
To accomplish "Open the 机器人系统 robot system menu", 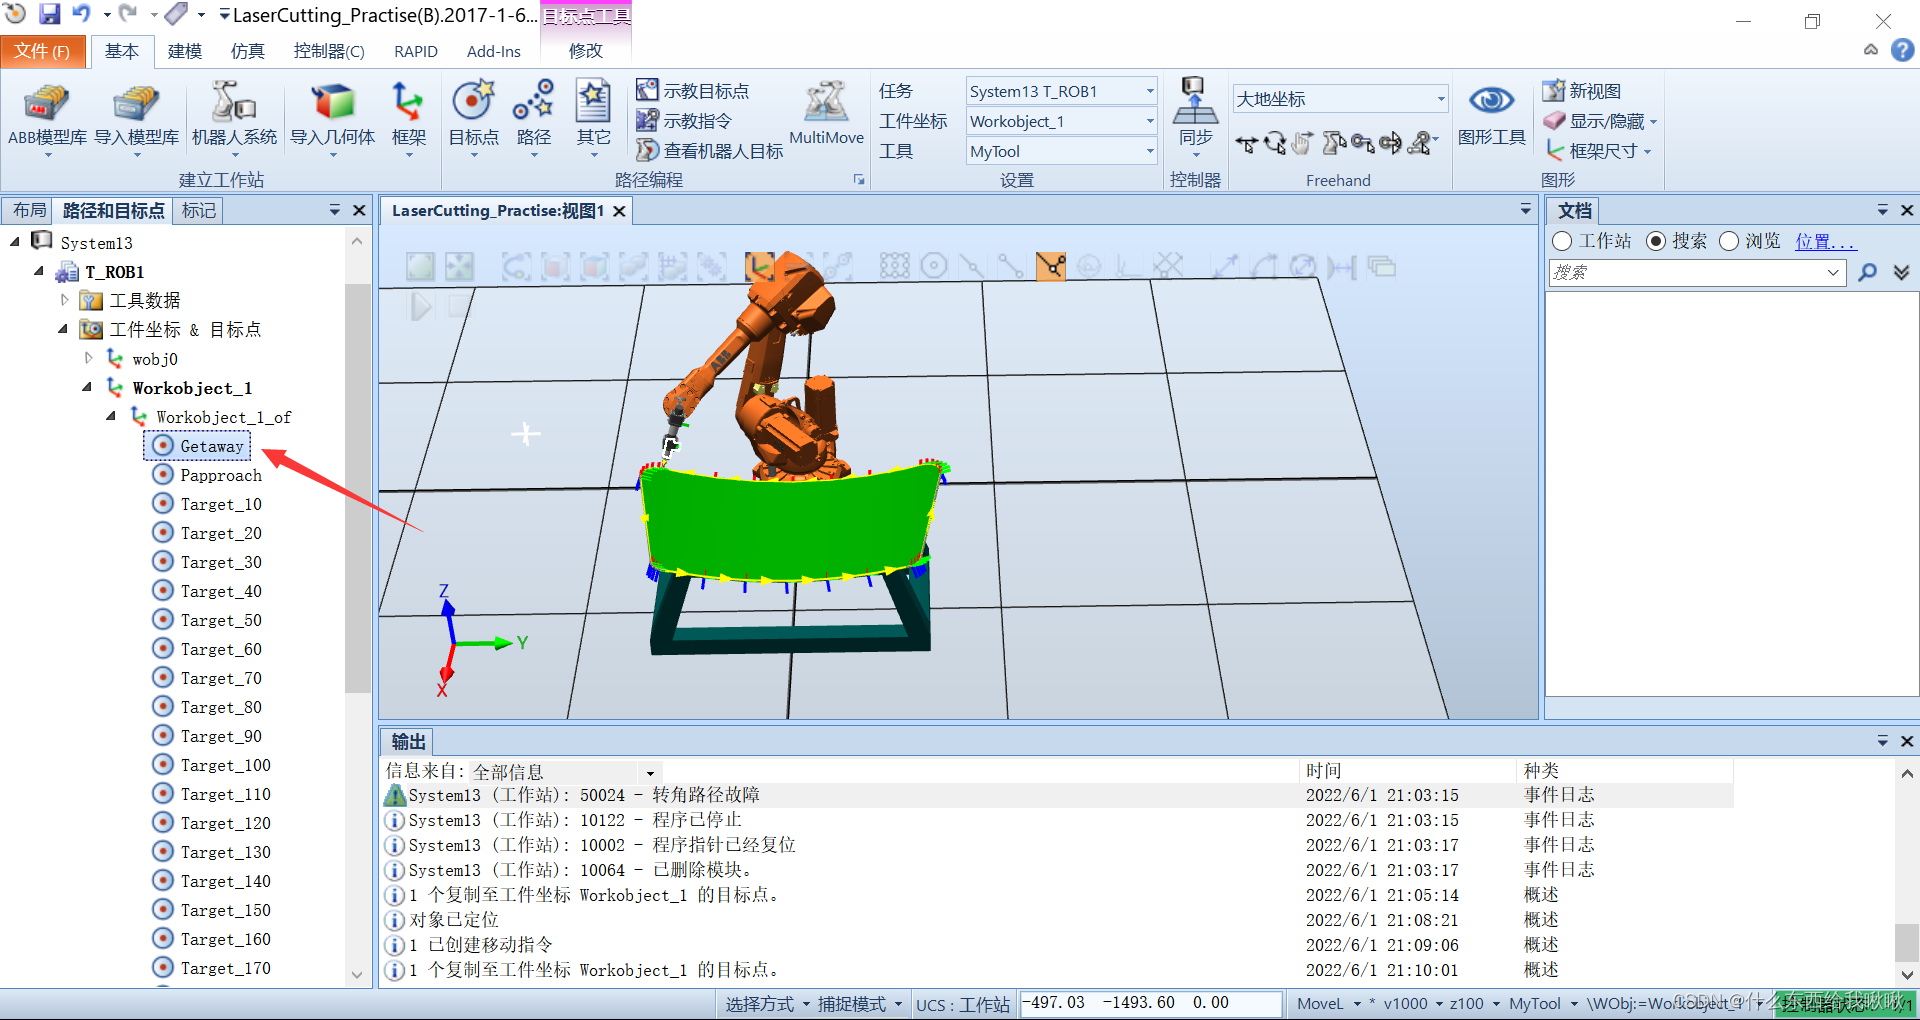I will pyautogui.click(x=234, y=117).
